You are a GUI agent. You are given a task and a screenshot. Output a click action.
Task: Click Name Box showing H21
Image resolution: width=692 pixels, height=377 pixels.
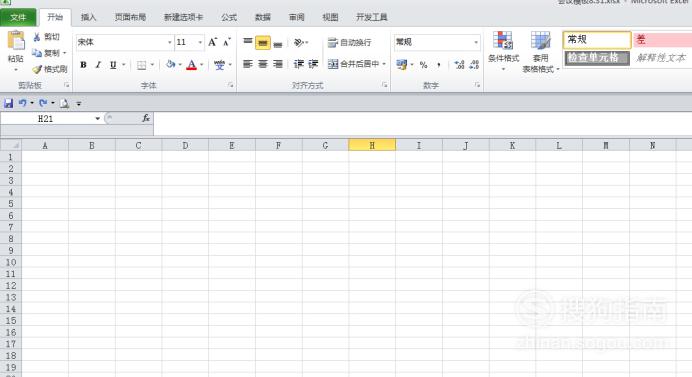[x=45, y=118]
